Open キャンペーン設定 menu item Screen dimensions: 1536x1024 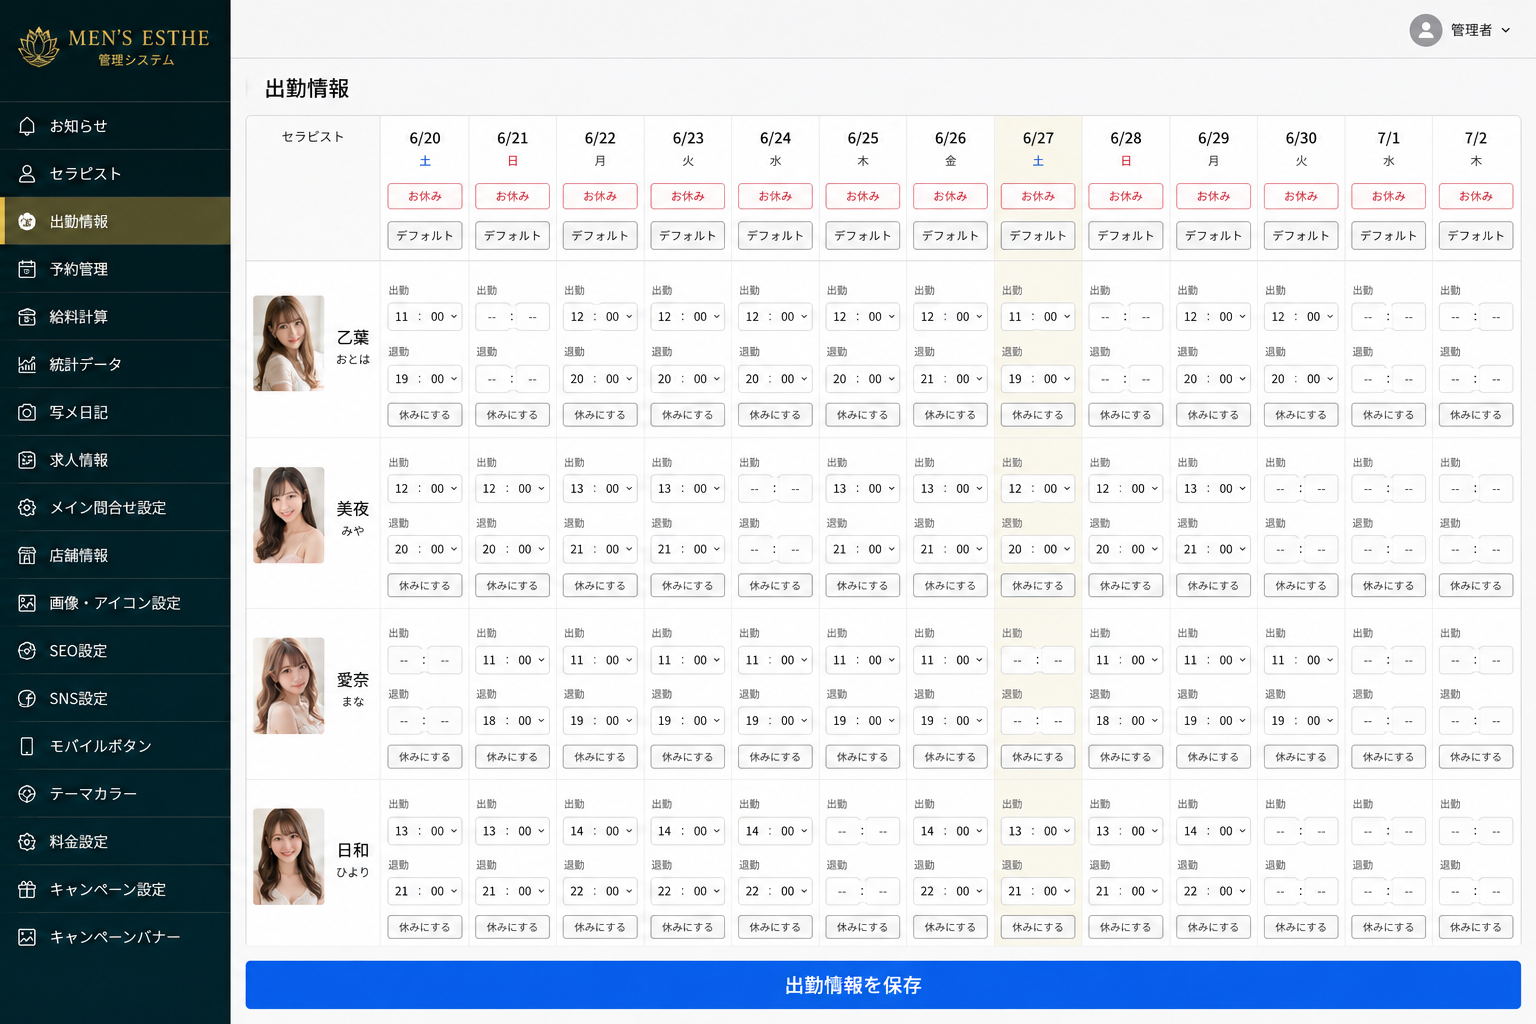pyautogui.click(x=115, y=889)
